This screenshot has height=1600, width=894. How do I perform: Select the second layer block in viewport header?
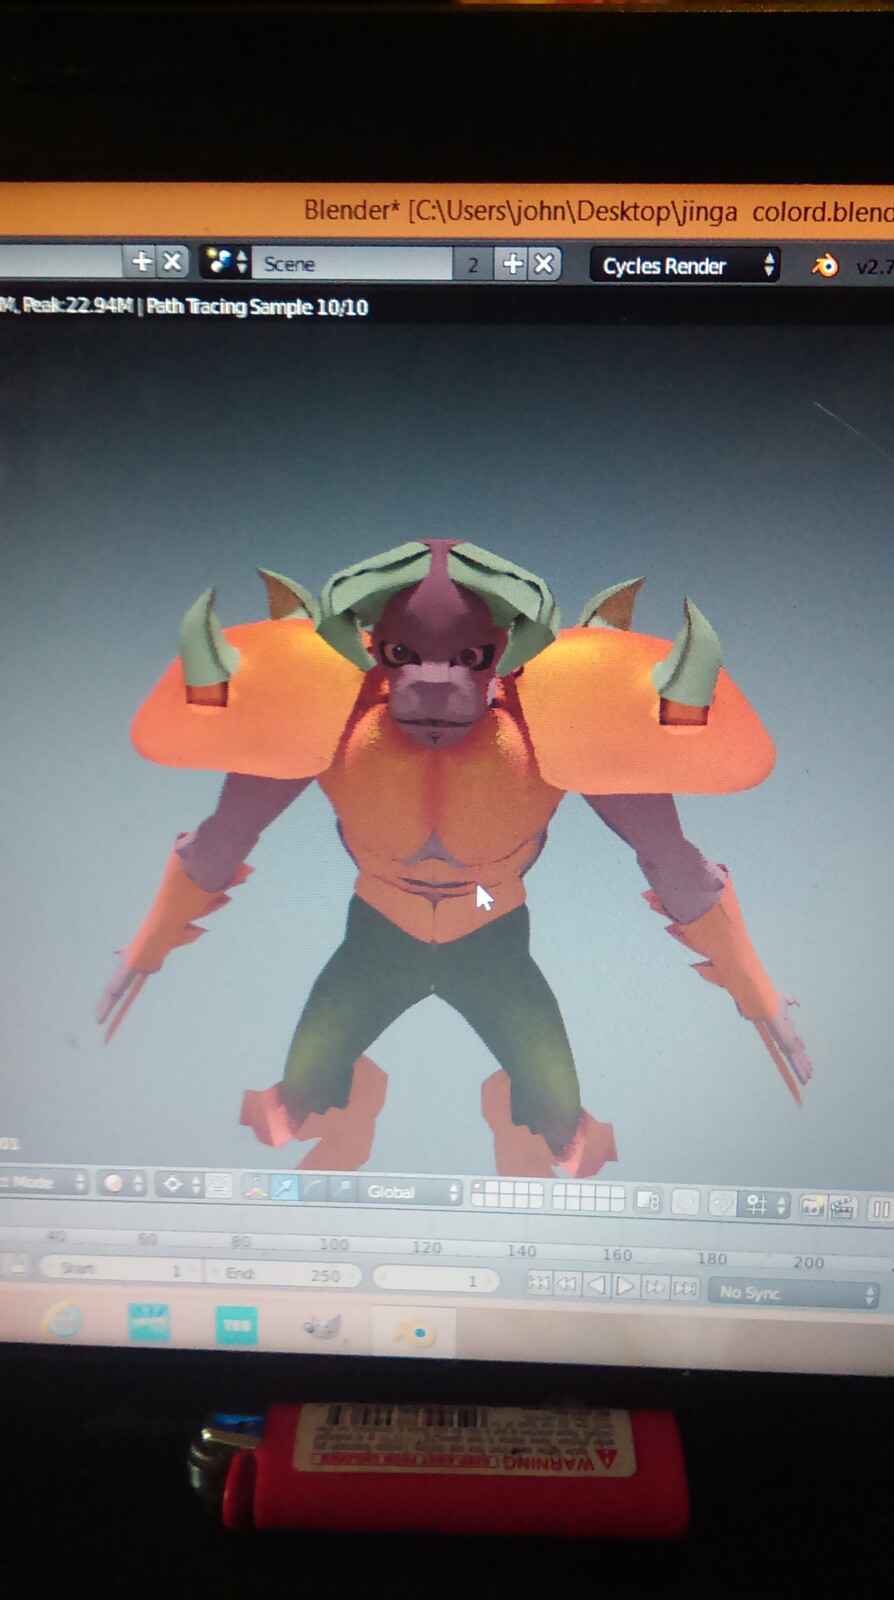588,1198
